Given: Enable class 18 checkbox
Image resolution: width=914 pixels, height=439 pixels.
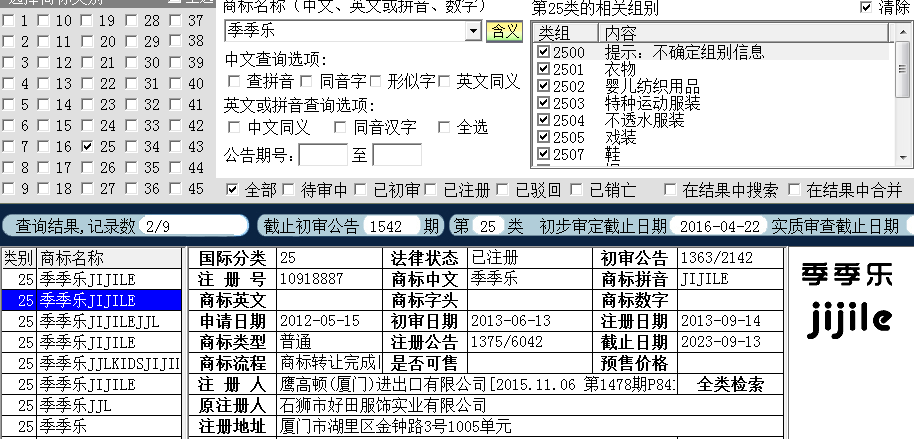Looking at the screenshot, I should [44, 189].
